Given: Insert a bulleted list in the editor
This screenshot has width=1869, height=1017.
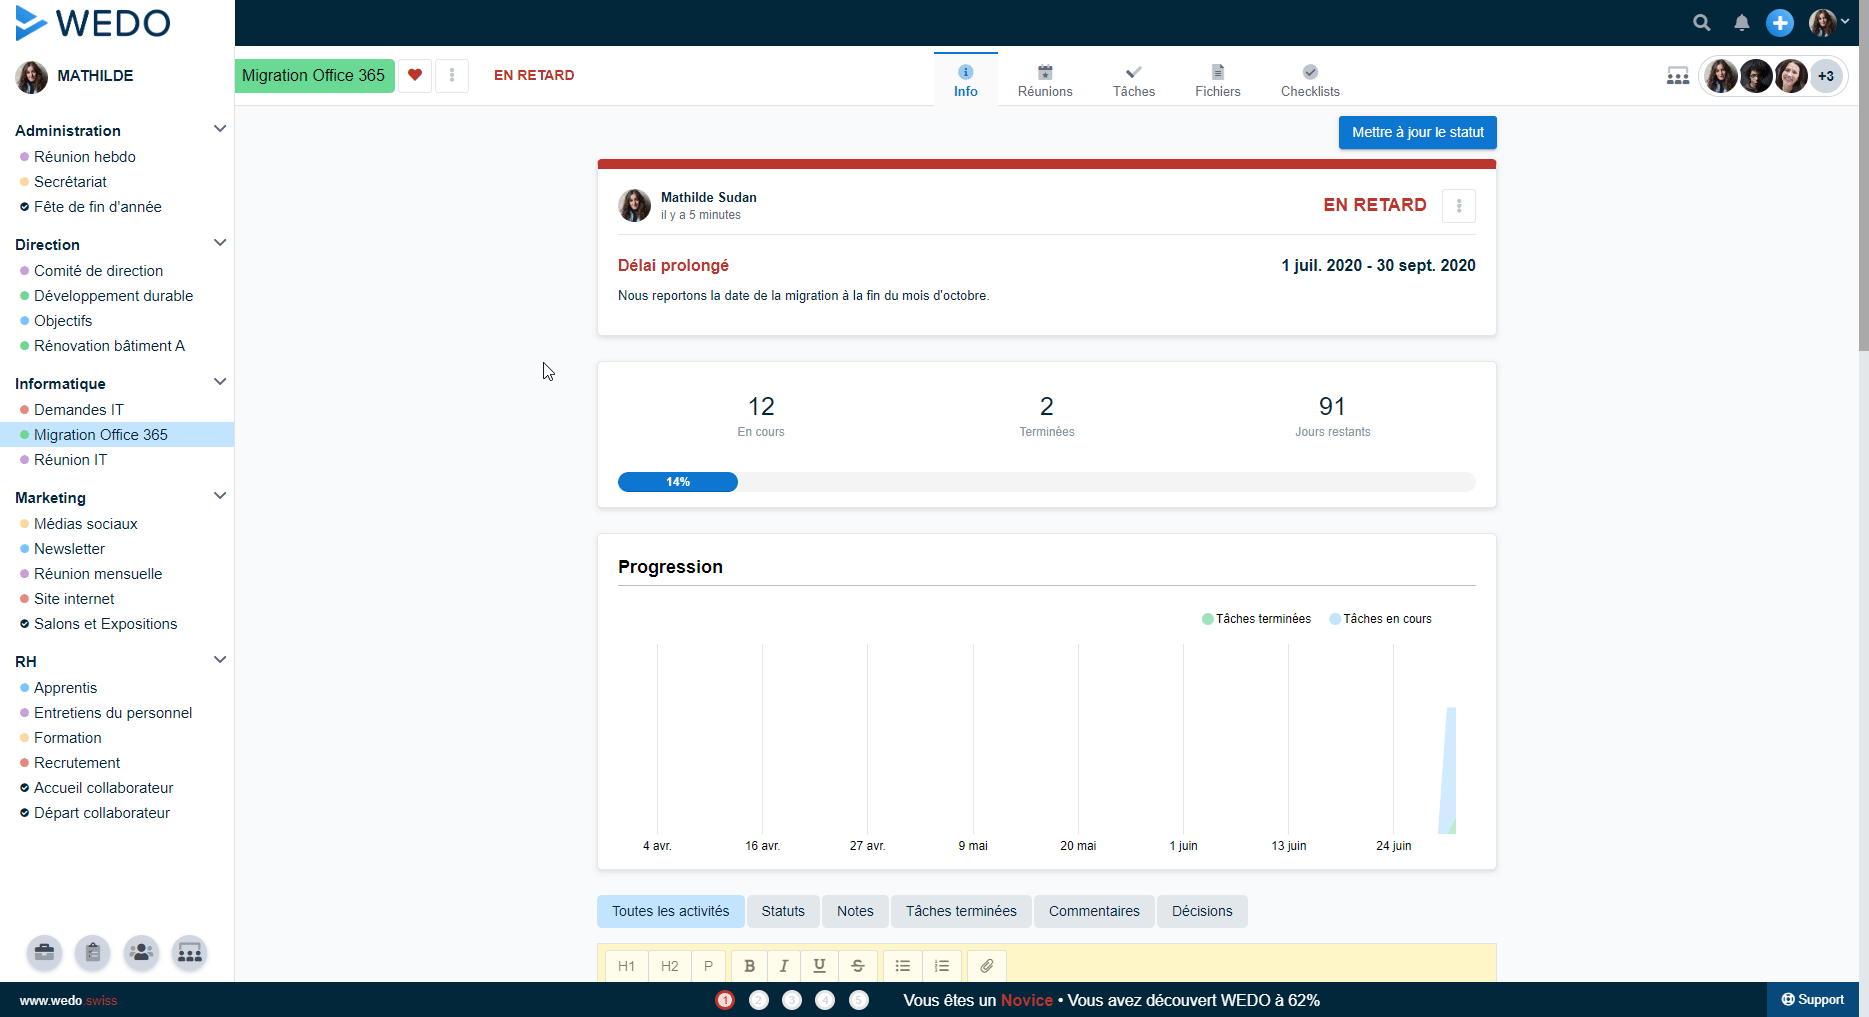Looking at the screenshot, I should tap(902, 966).
